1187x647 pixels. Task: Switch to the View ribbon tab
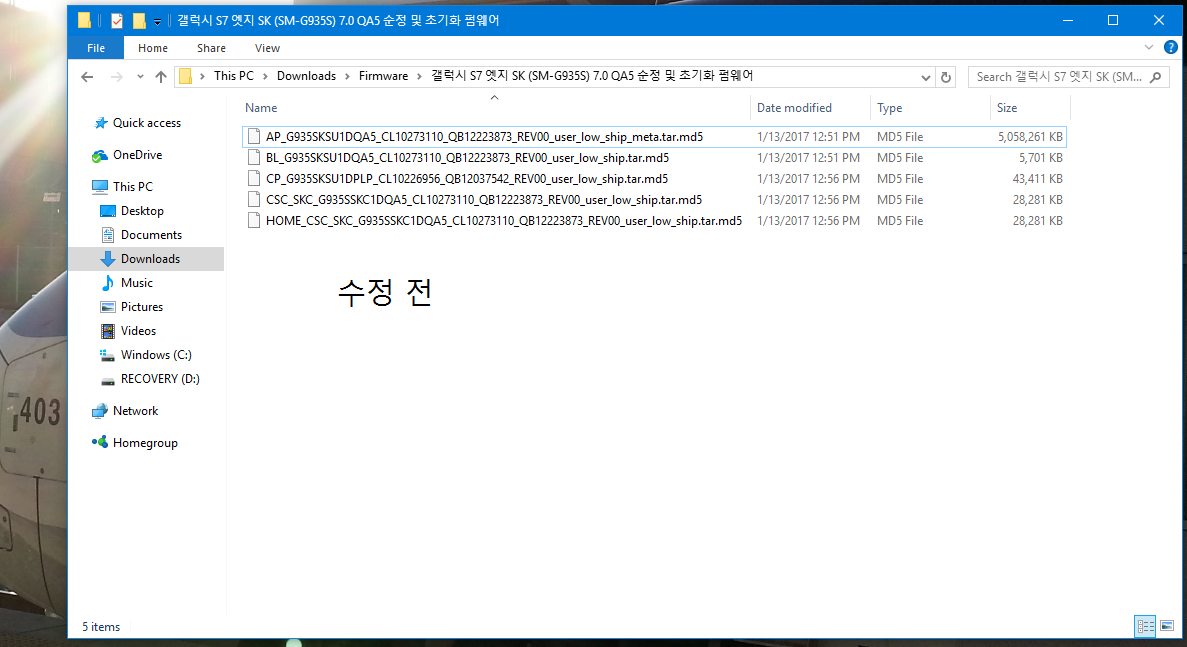[267, 48]
